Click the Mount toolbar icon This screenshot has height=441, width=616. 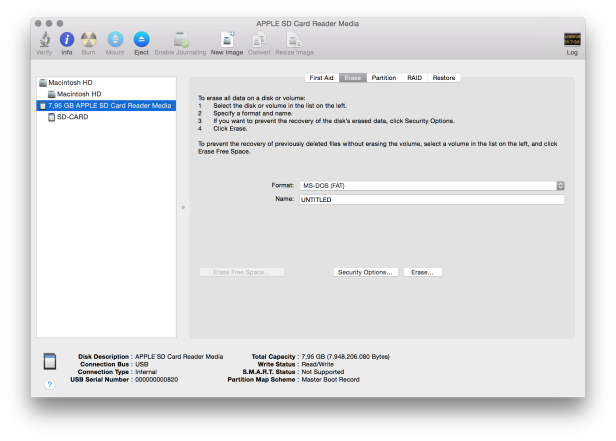pos(115,39)
